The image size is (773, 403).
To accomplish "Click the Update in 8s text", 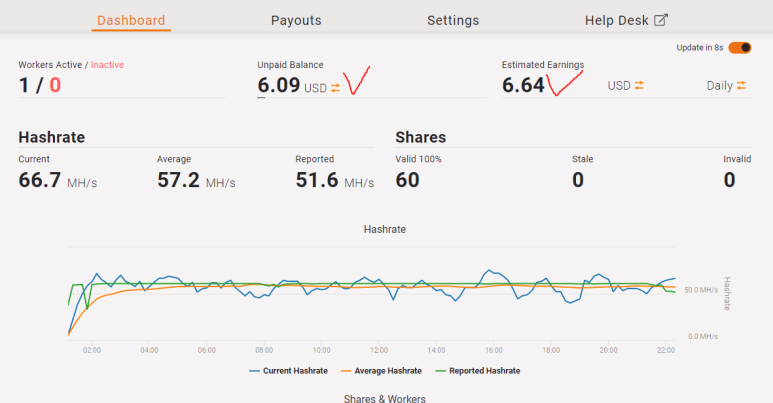I will [700, 47].
